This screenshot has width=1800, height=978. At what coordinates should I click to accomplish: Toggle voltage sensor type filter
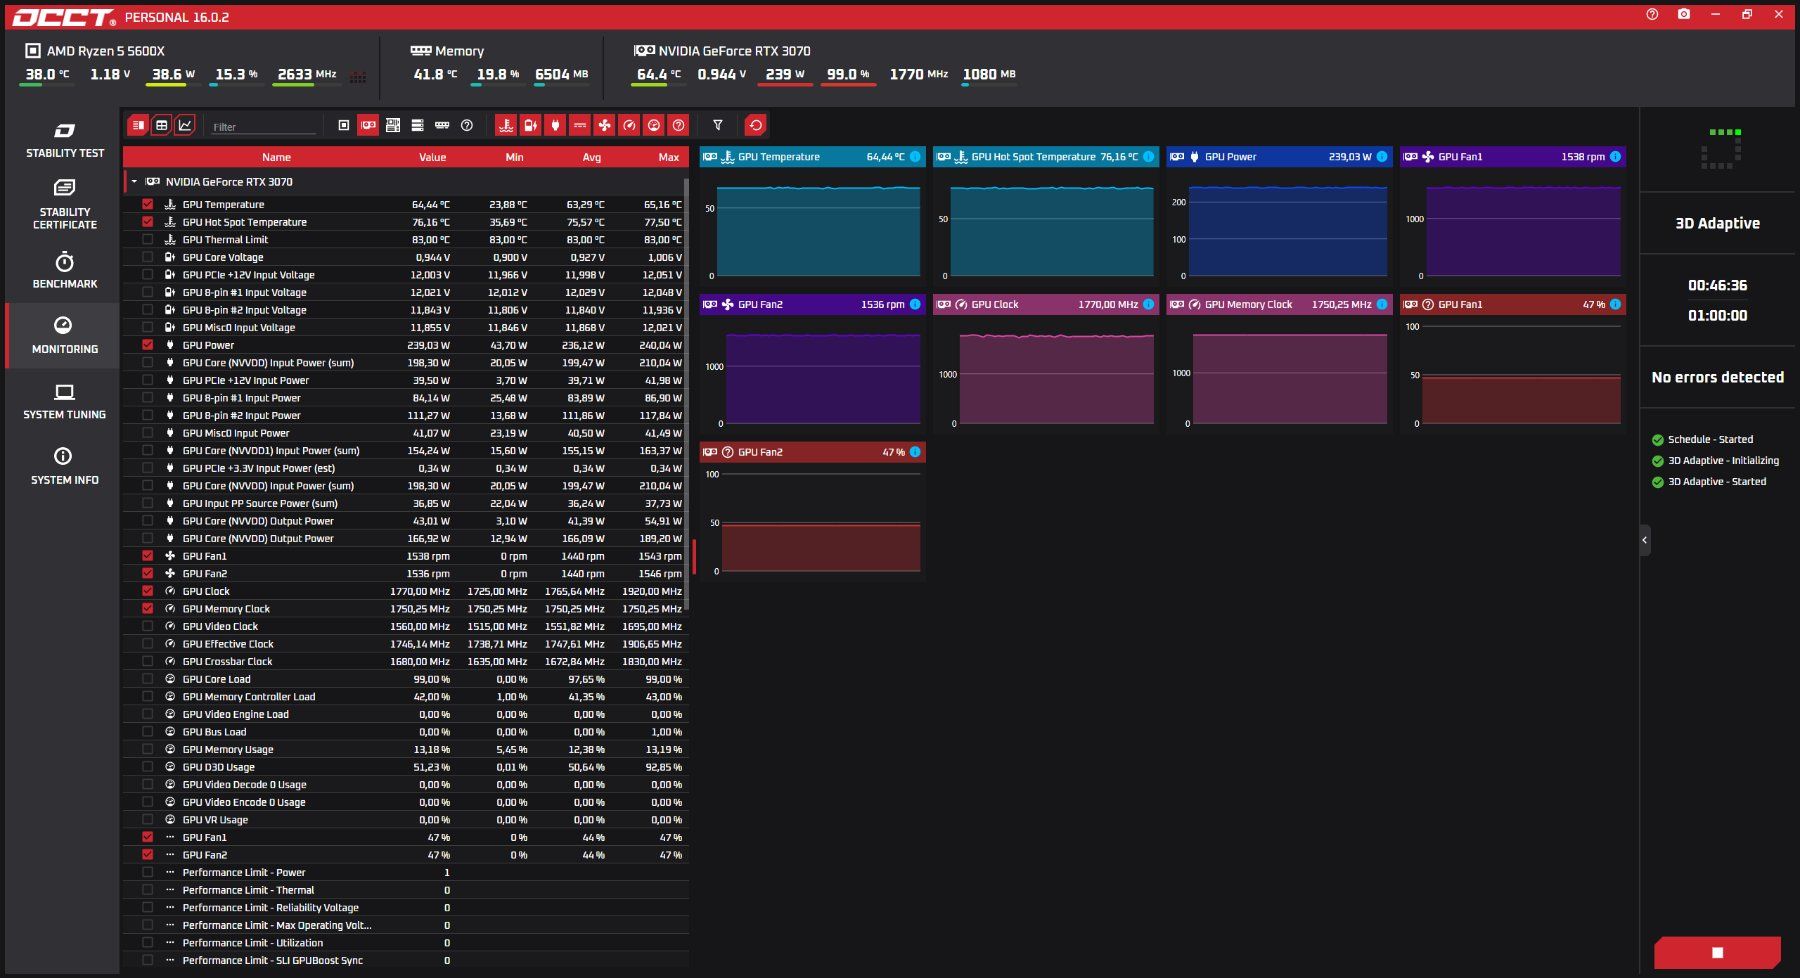(530, 125)
